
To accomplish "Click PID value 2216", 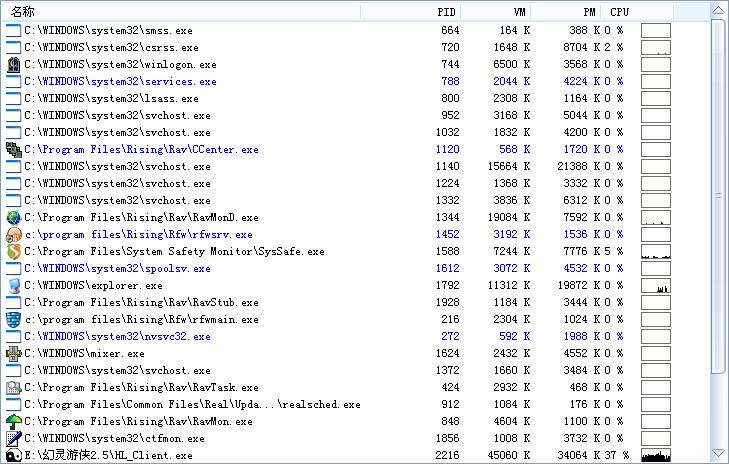I will coord(447,455).
